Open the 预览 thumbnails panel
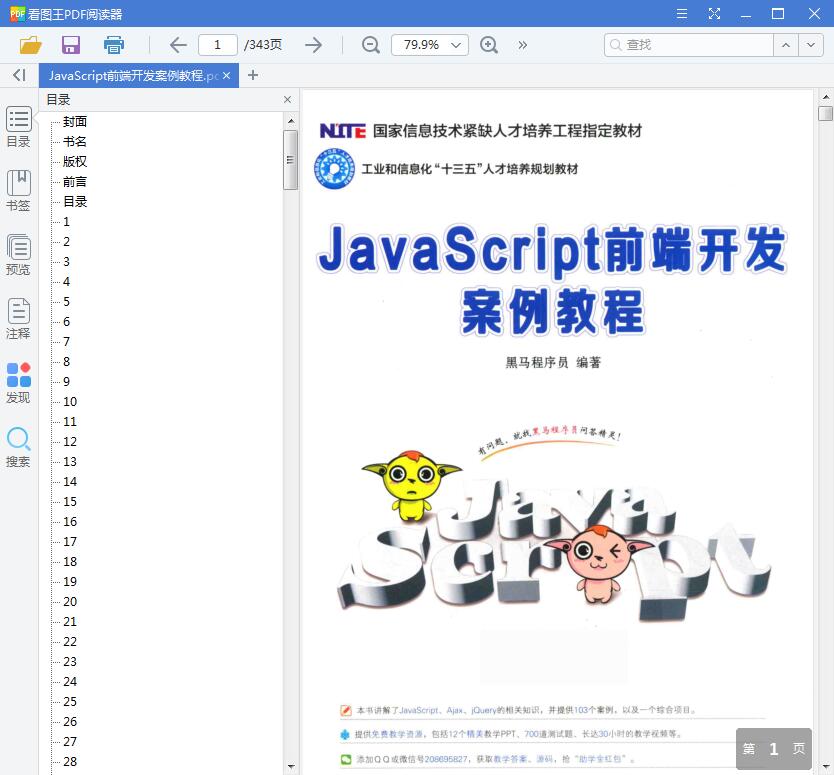The height and width of the screenshot is (775, 834). point(18,255)
